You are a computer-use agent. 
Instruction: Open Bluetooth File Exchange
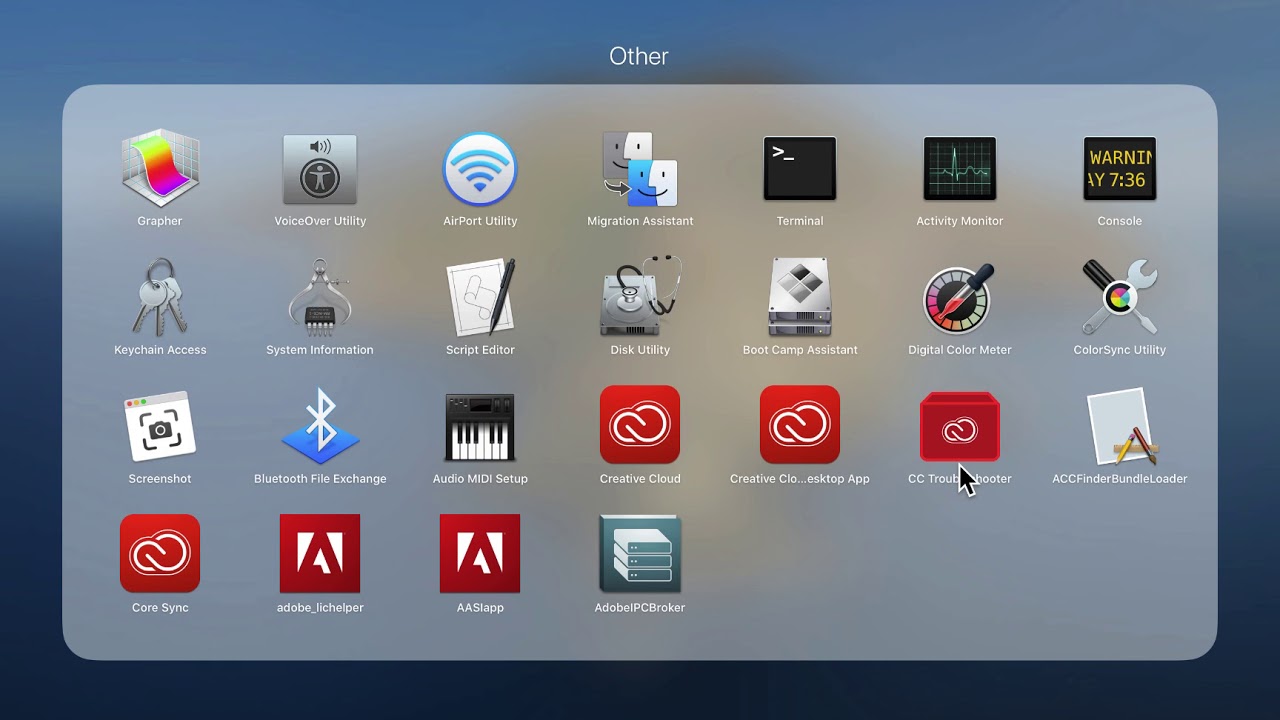pyautogui.click(x=320, y=426)
